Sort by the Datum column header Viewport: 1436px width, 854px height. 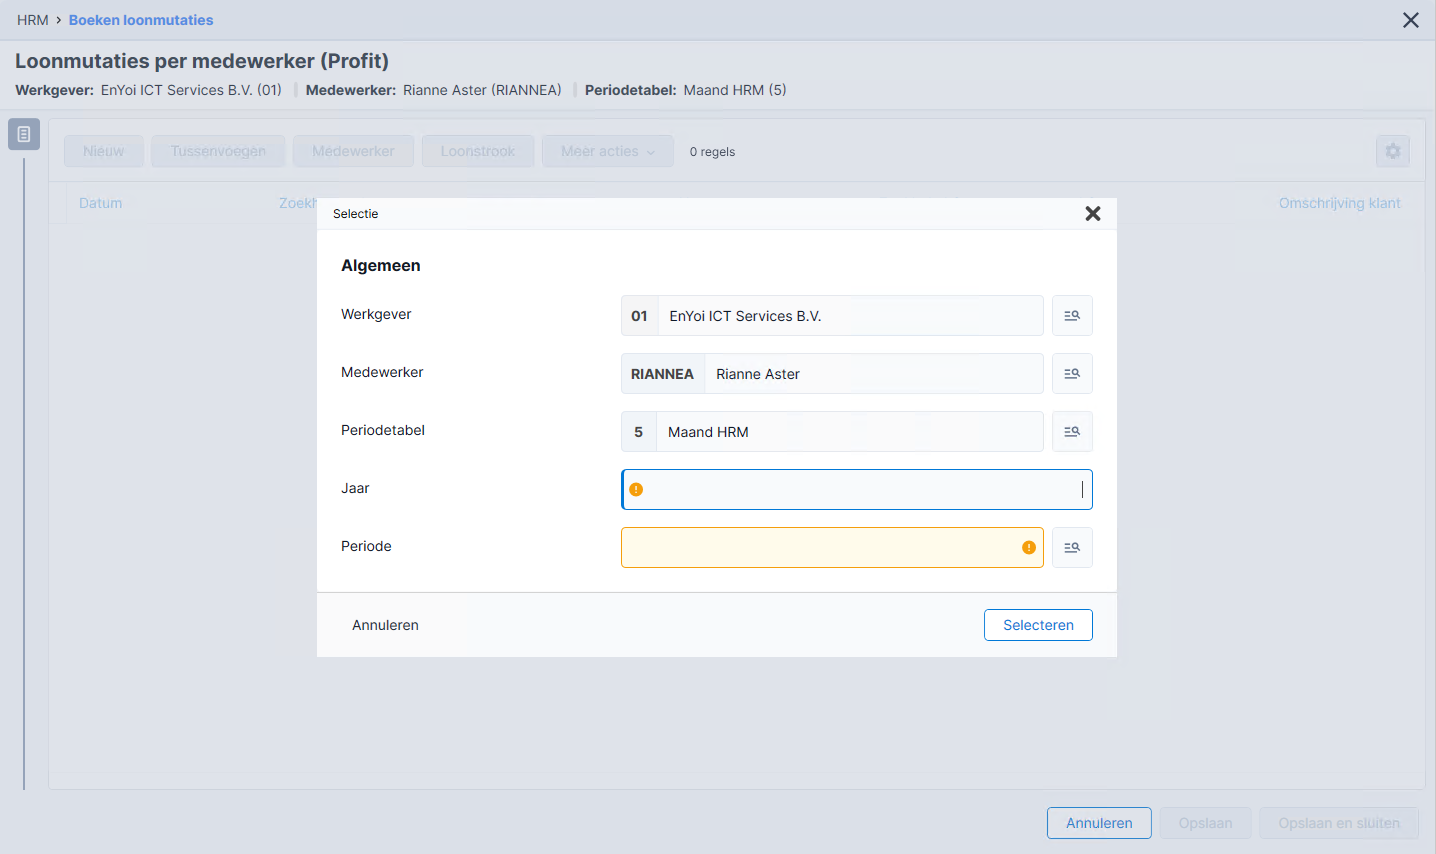coord(100,203)
